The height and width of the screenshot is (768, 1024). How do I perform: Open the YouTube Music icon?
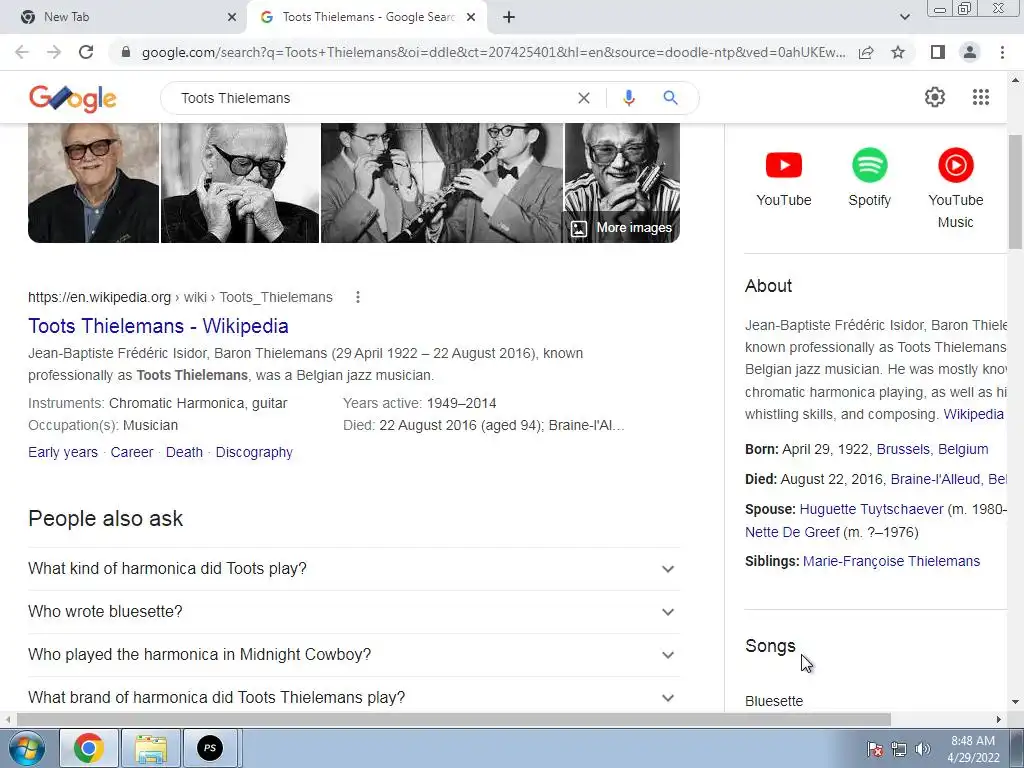[955, 188]
